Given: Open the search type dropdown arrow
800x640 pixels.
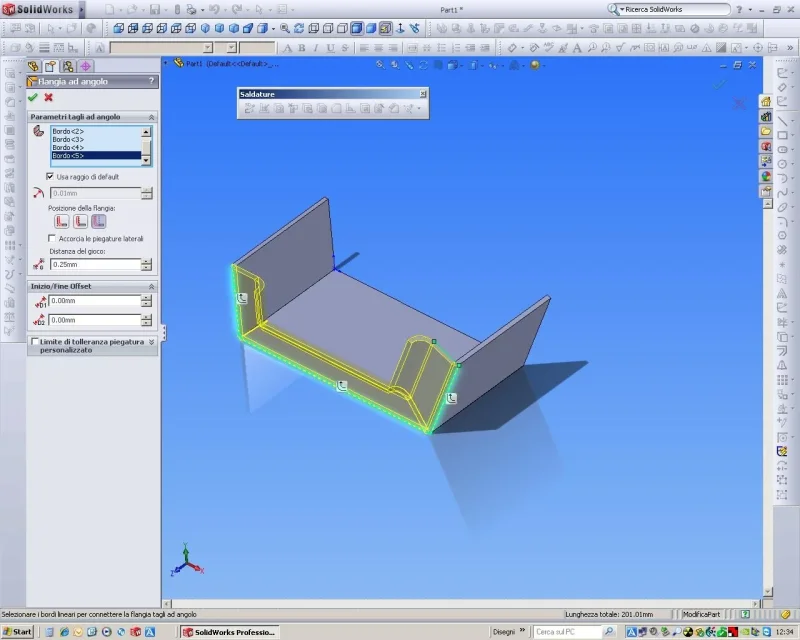Looking at the screenshot, I should 622,10.
